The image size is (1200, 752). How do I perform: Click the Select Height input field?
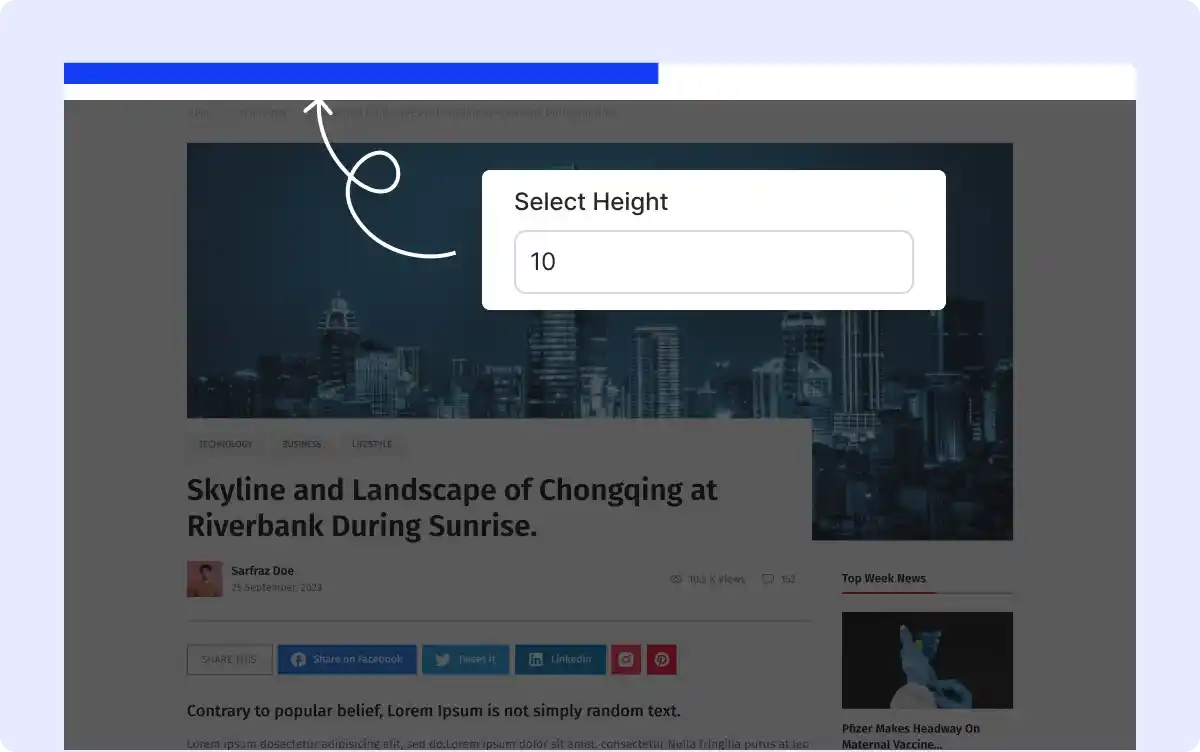tap(713, 262)
